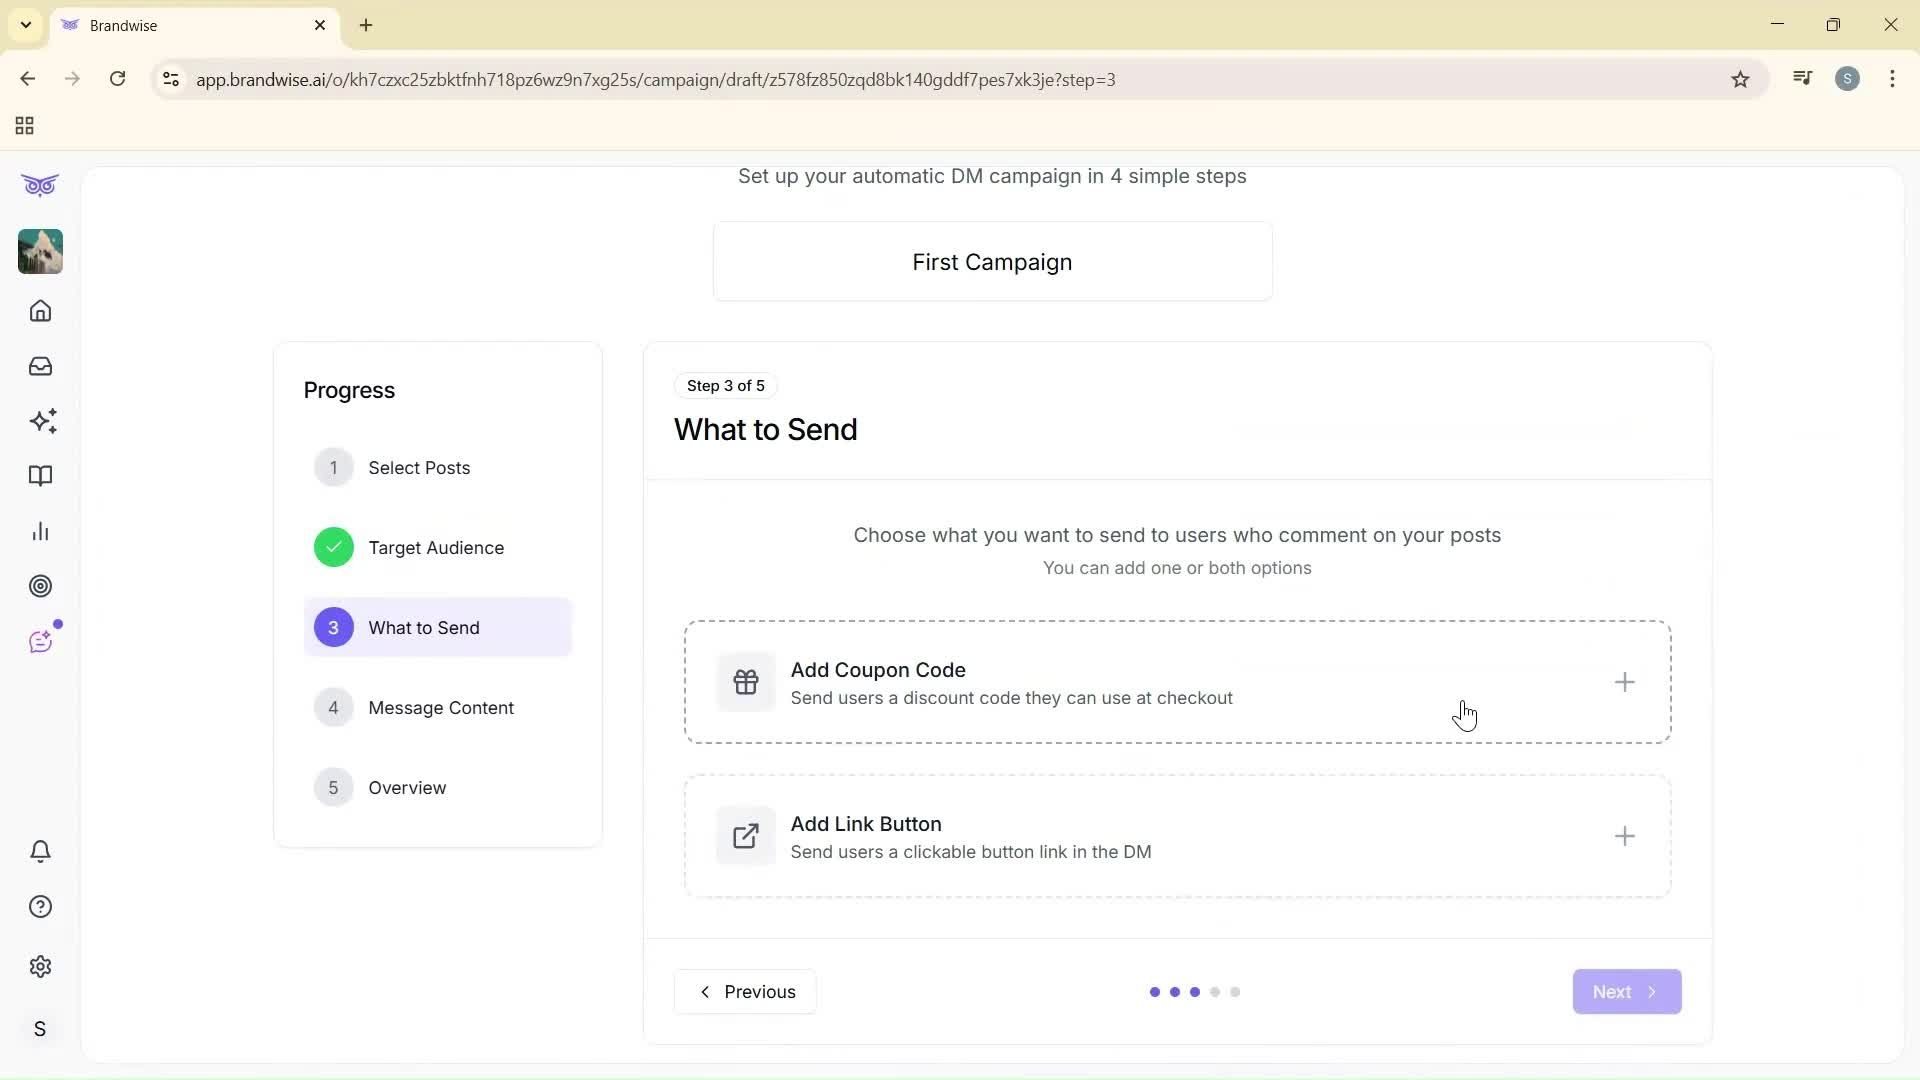Open the browser tab list chevron
The image size is (1920, 1080).
click(25, 25)
